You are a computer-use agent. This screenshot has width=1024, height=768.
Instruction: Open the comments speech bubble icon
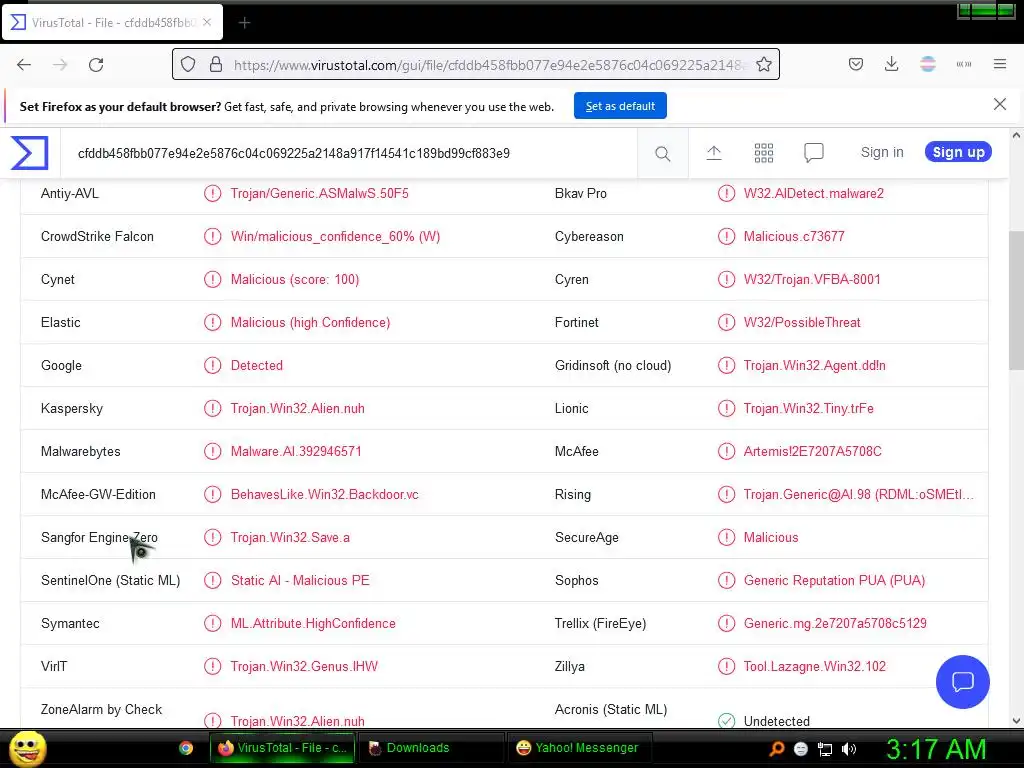[814, 153]
